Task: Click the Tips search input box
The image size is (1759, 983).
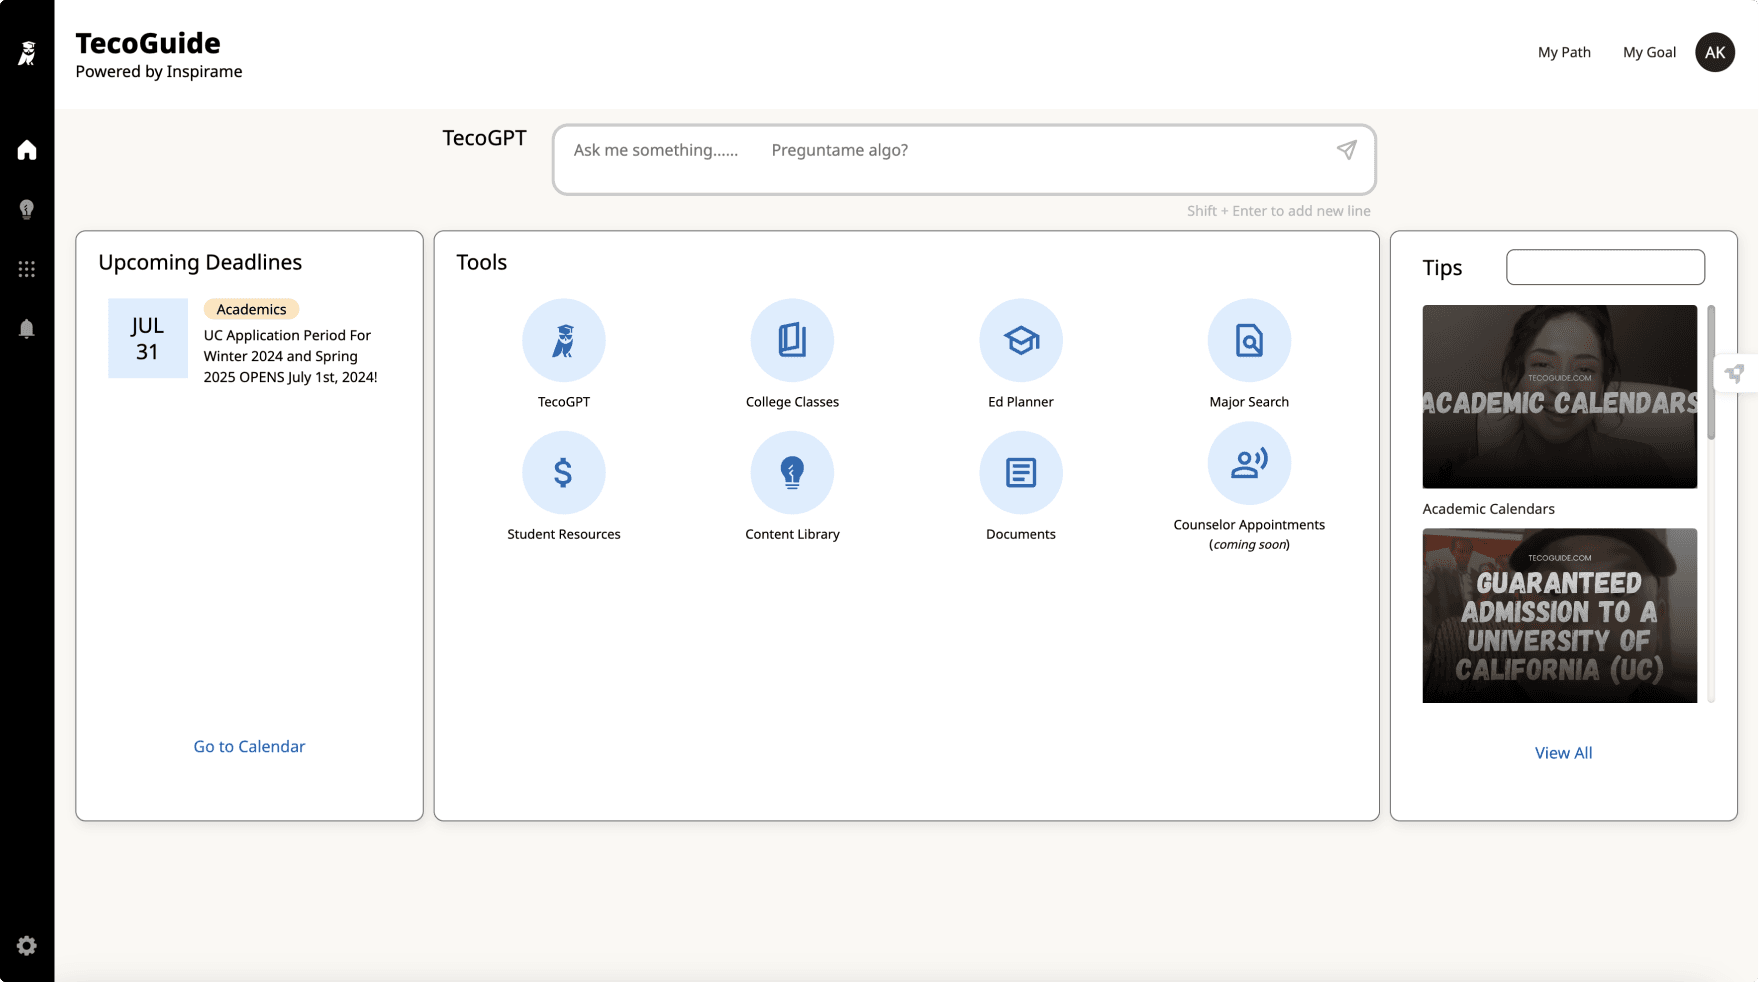Action: pyautogui.click(x=1605, y=267)
